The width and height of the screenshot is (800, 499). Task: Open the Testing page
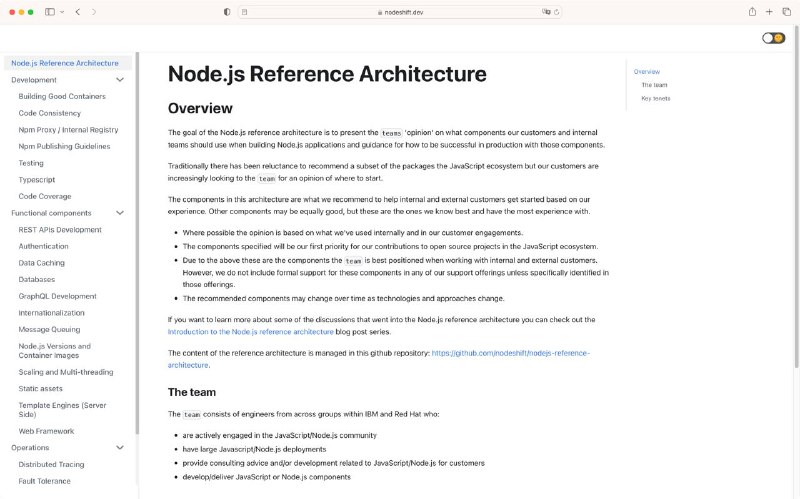click(x=31, y=163)
